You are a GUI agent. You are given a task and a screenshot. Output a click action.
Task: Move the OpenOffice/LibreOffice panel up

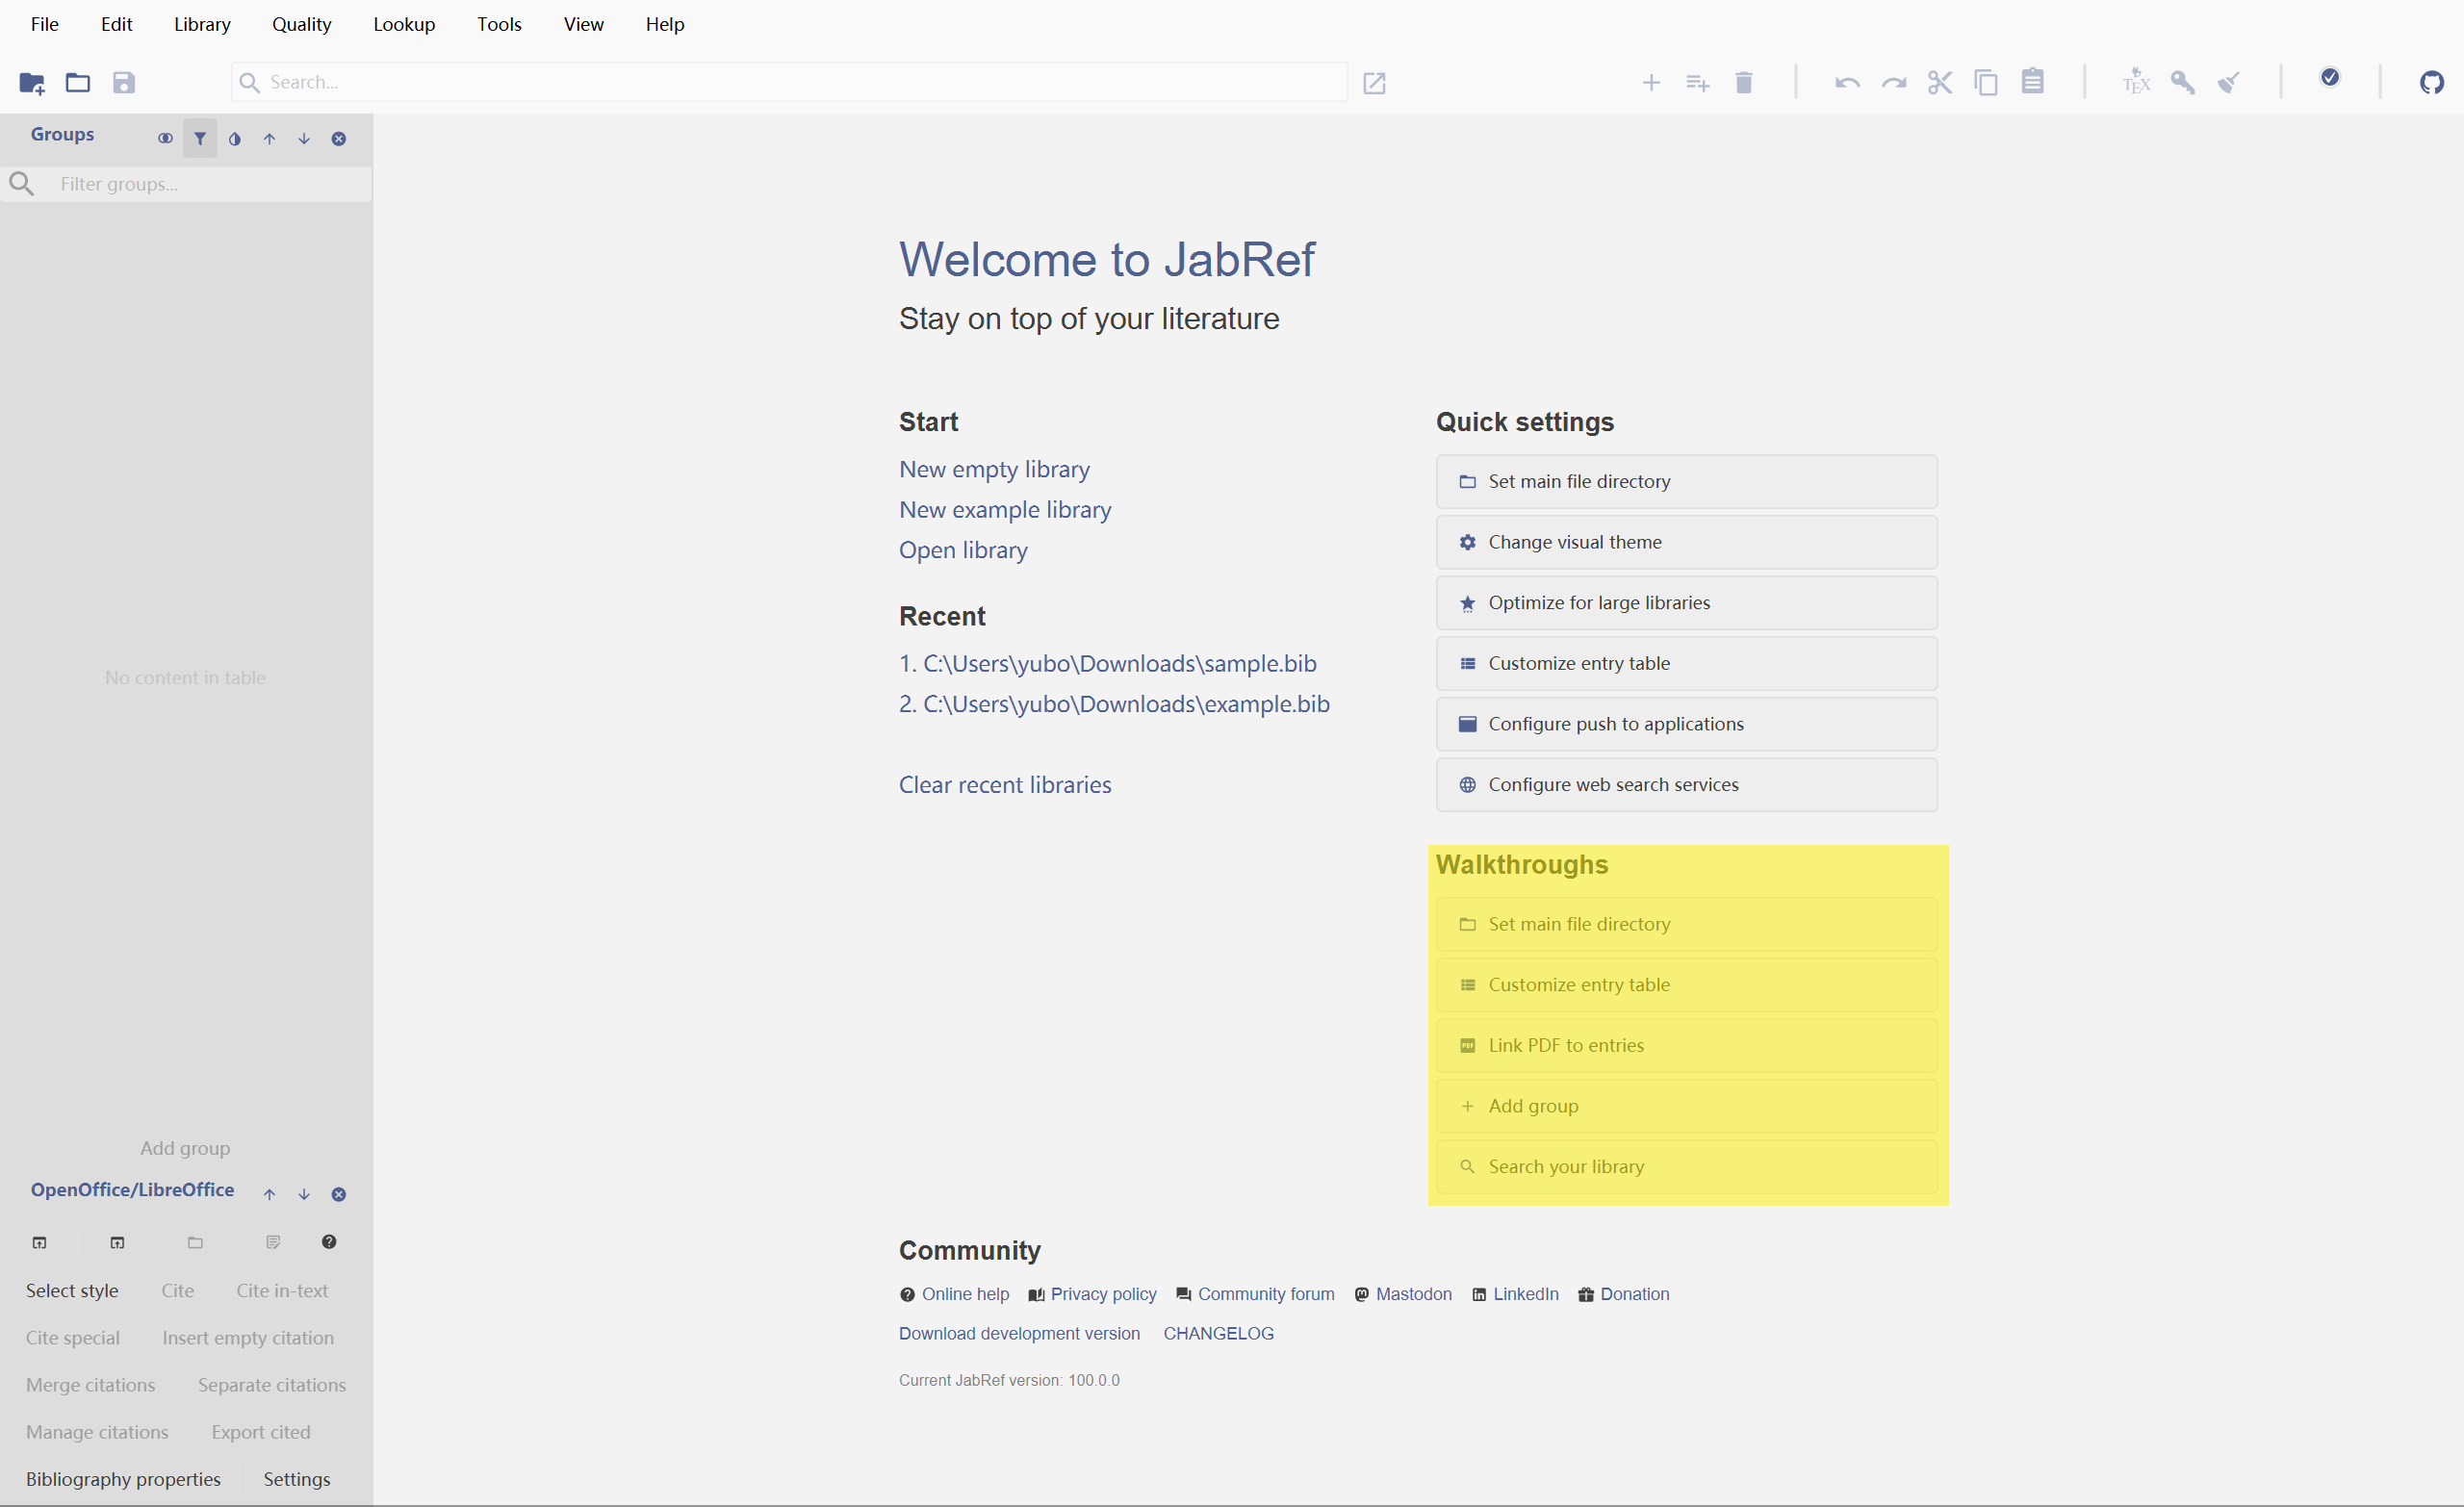click(269, 1195)
